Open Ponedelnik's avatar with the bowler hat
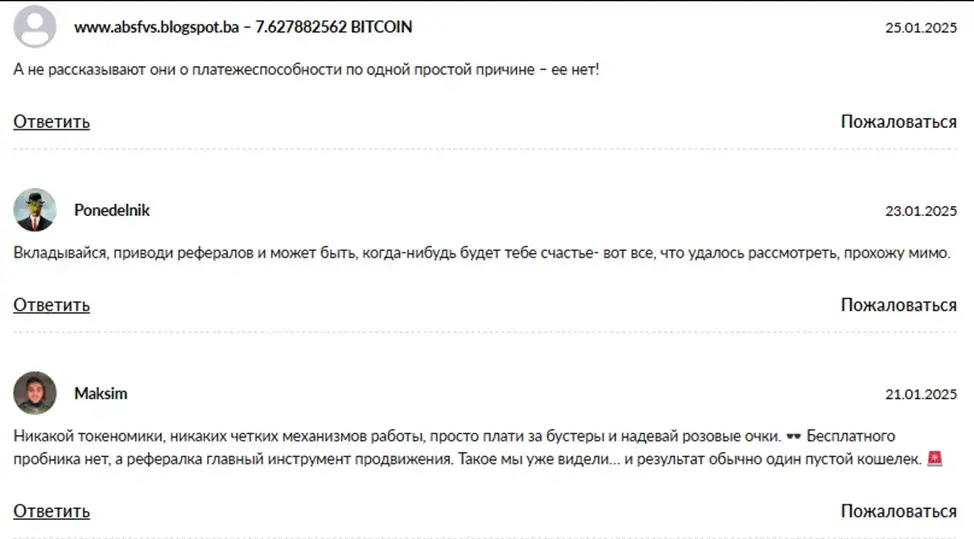The image size is (974, 539). coord(35,210)
